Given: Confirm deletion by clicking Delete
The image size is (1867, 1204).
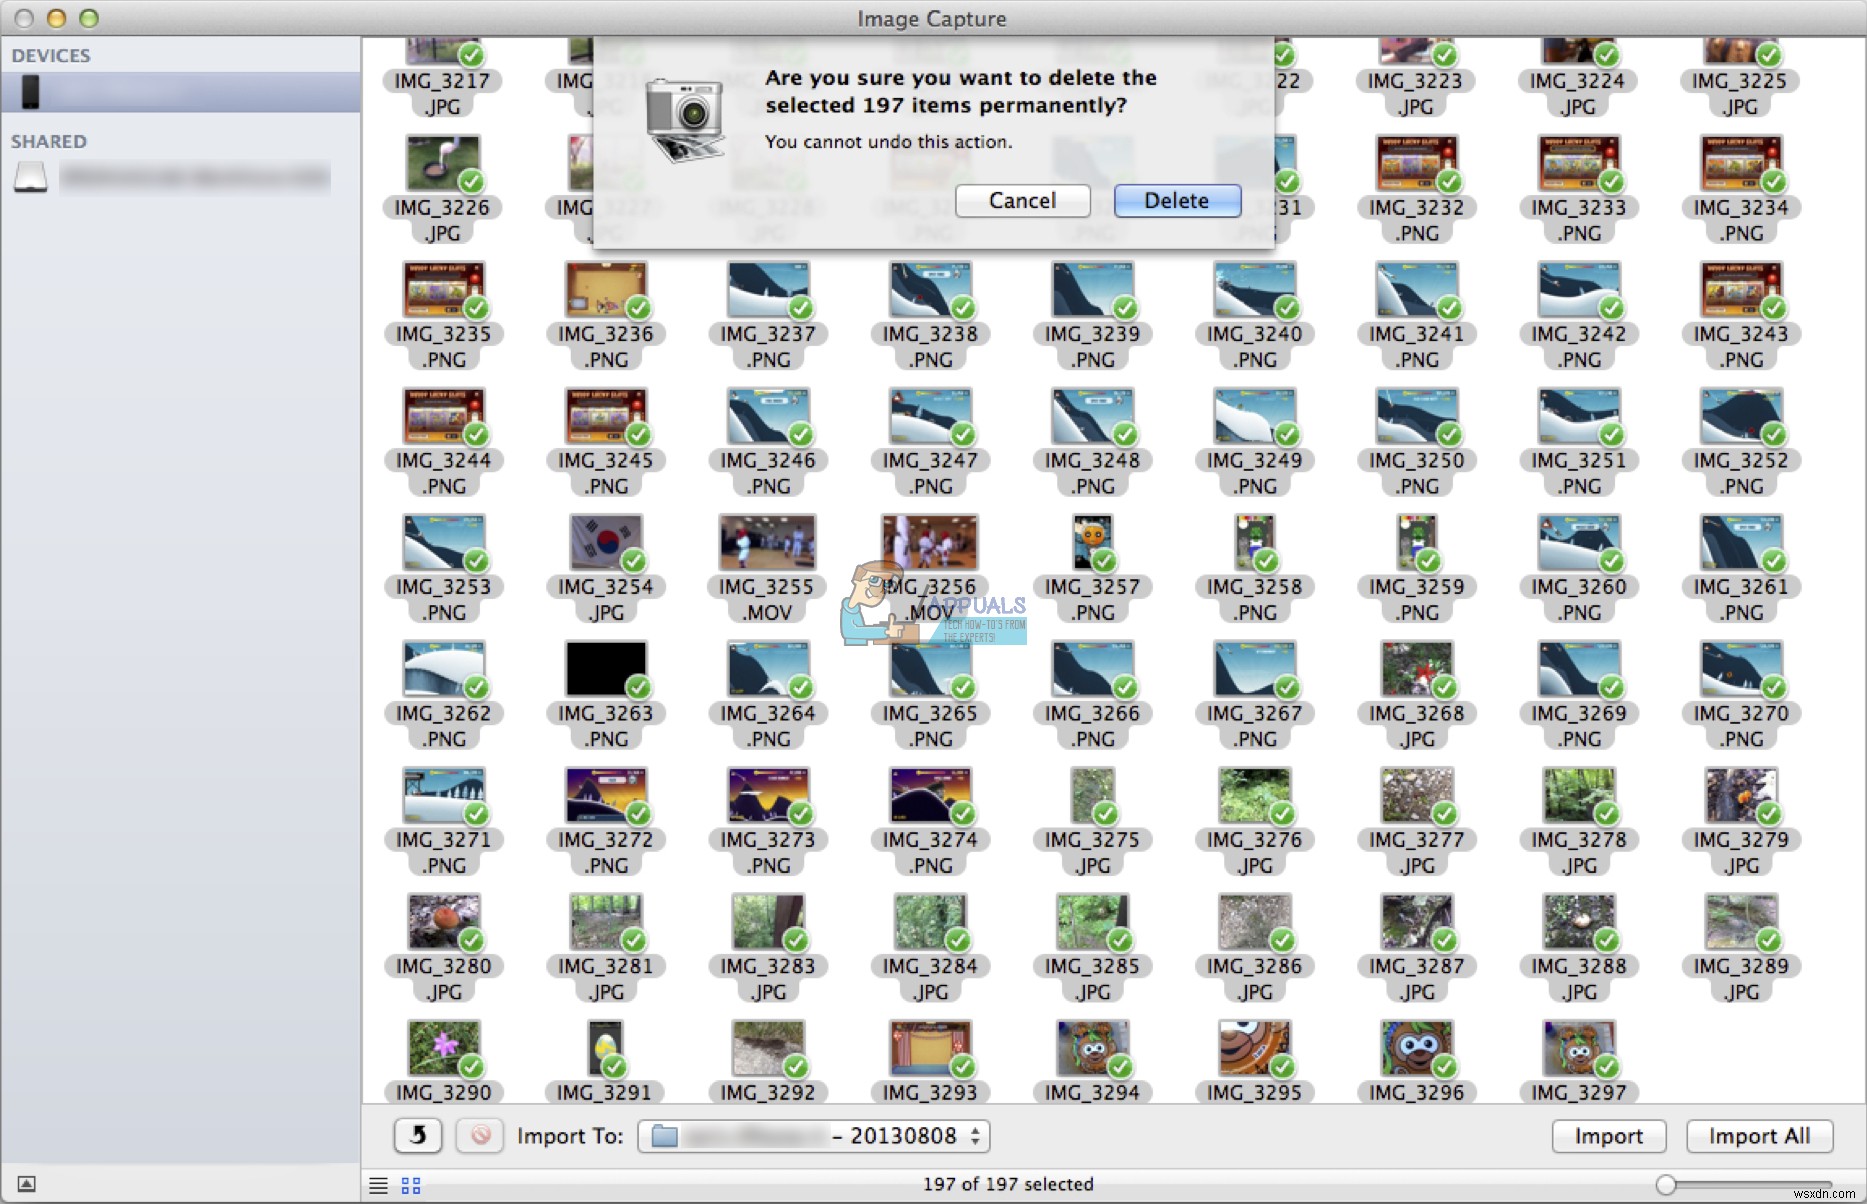Looking at the screenshot, I should (x=1176, y=200).
